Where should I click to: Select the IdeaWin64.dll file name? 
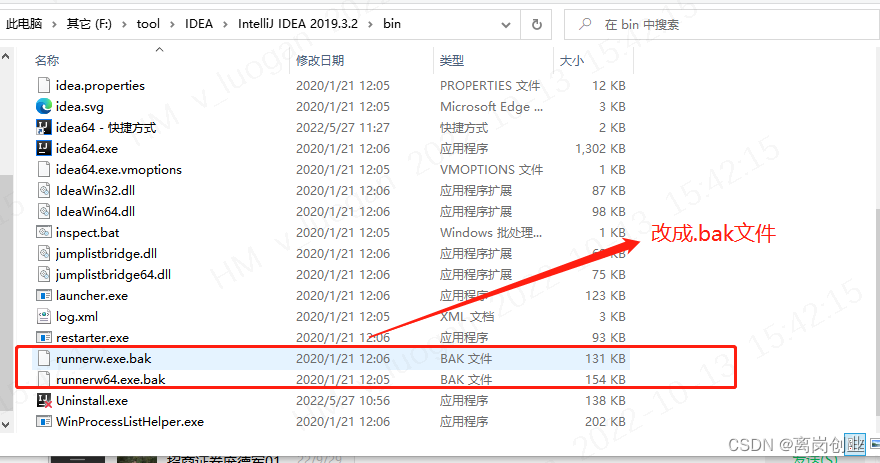(x=95, y=212)
